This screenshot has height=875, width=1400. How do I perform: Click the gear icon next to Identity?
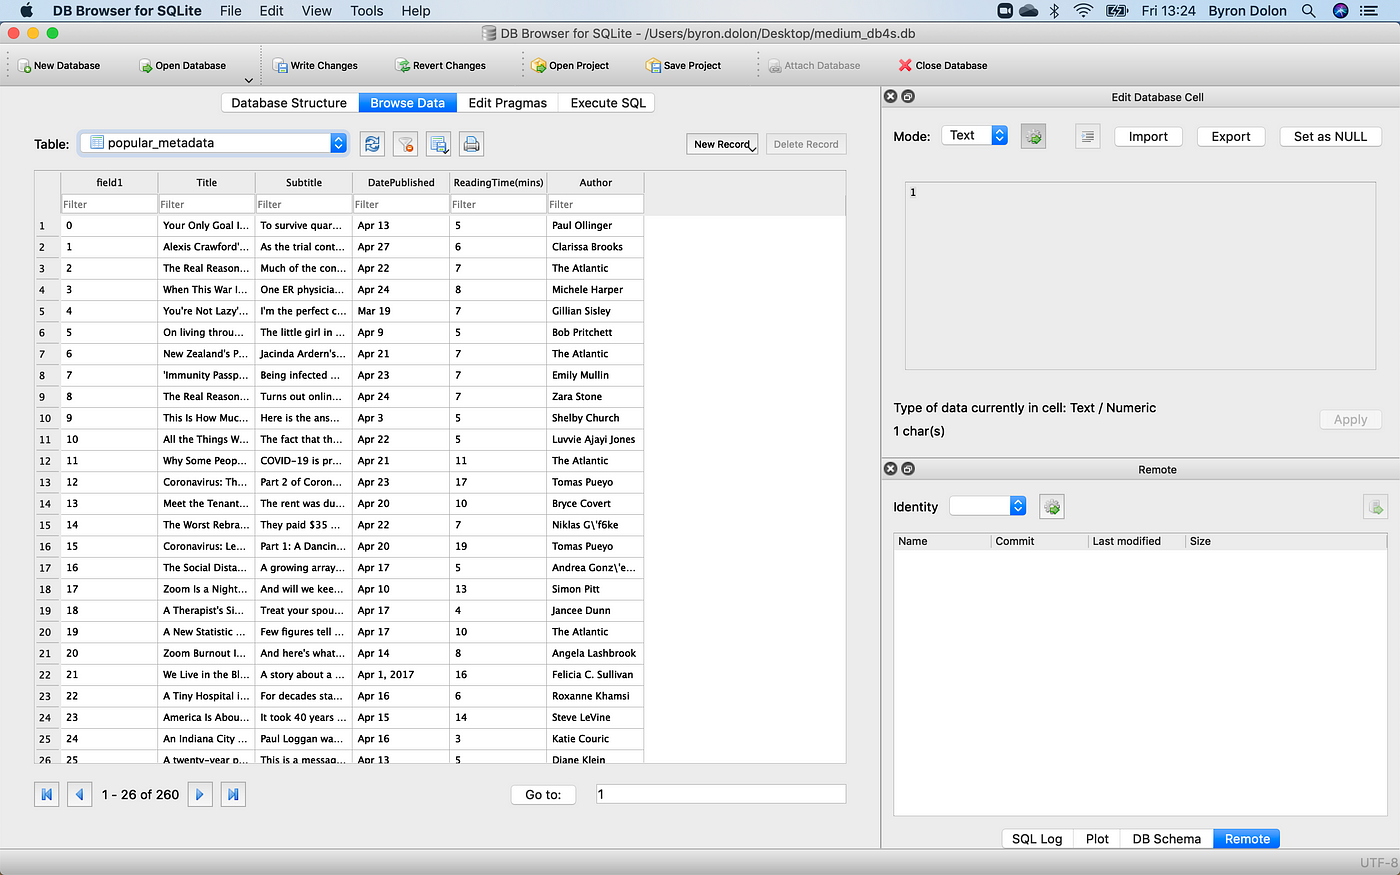(1052, 507)
